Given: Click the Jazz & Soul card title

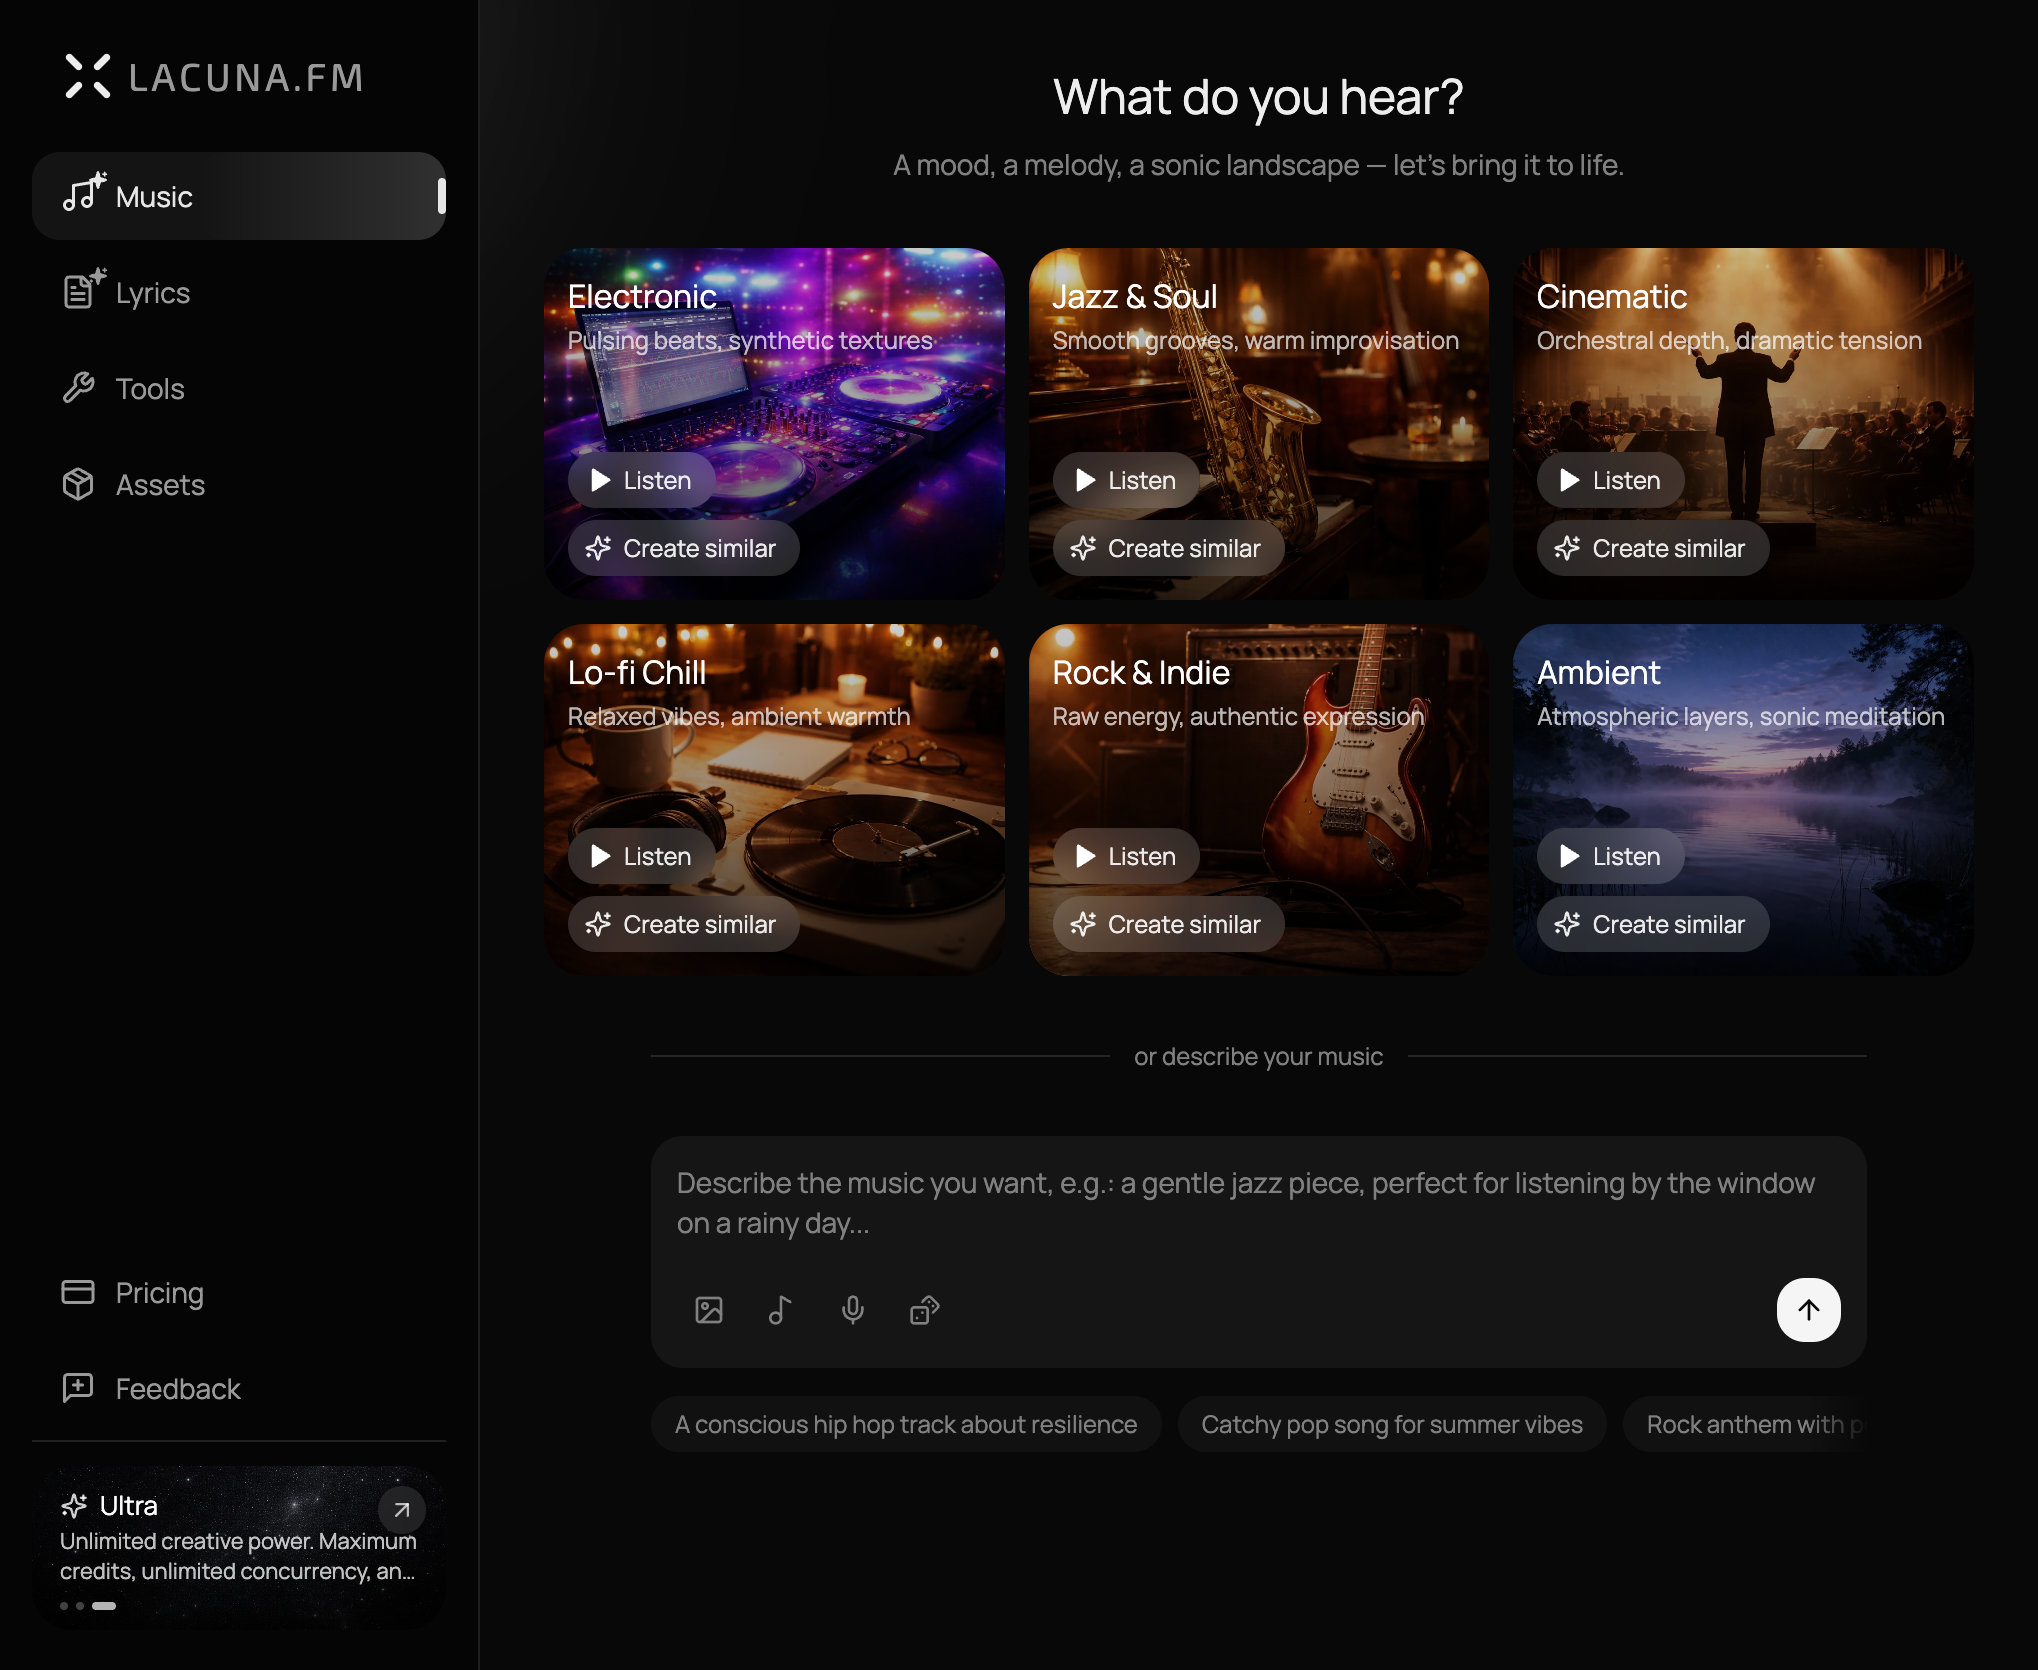Looking at the screenshot, I should 1134,296.
